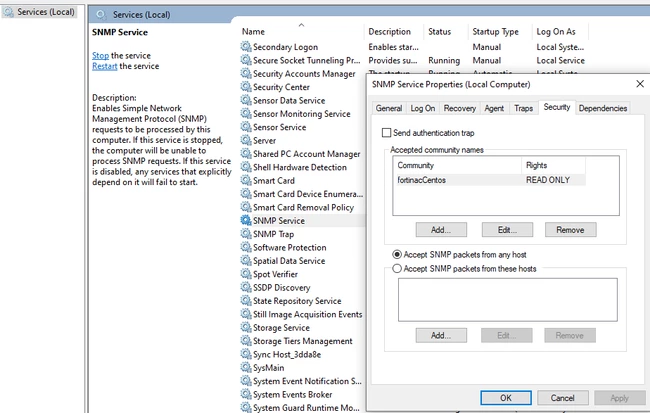Click the gear icon for State Repository Service
Image resolution: width=650 pixels, height=413 pixels.
(246, 301)
